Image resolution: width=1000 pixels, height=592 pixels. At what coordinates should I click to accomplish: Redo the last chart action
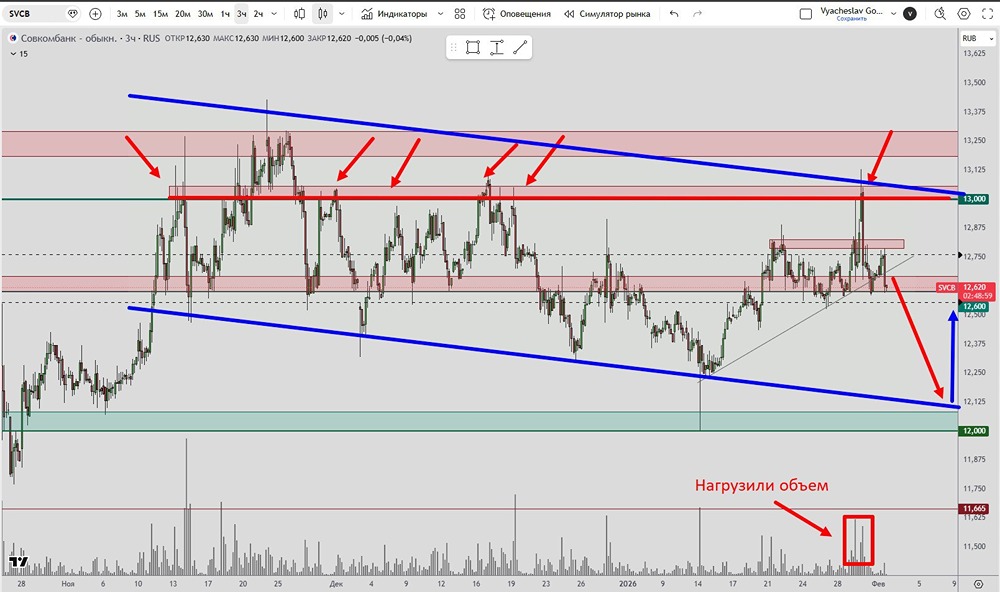point(698,13)
